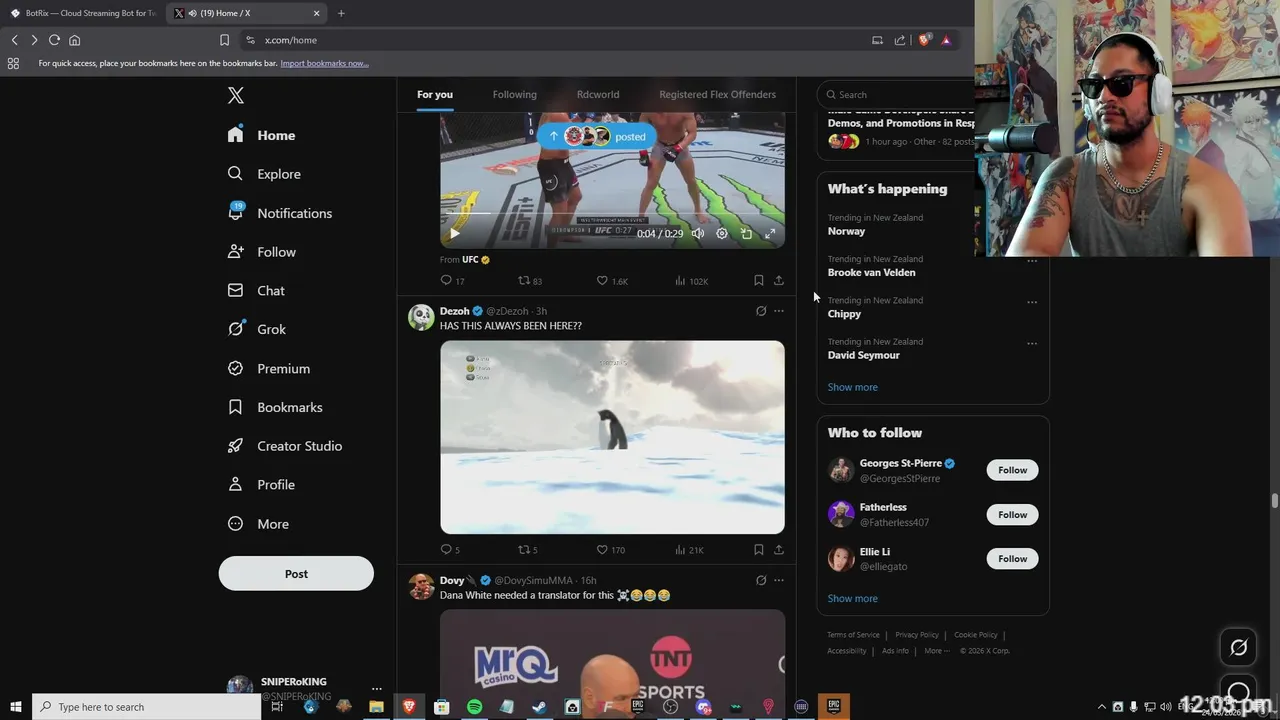The height and width of the screenshot is (720, 1280).
Task: Open more options on Dezoh's post
Action: pos(779,311)
